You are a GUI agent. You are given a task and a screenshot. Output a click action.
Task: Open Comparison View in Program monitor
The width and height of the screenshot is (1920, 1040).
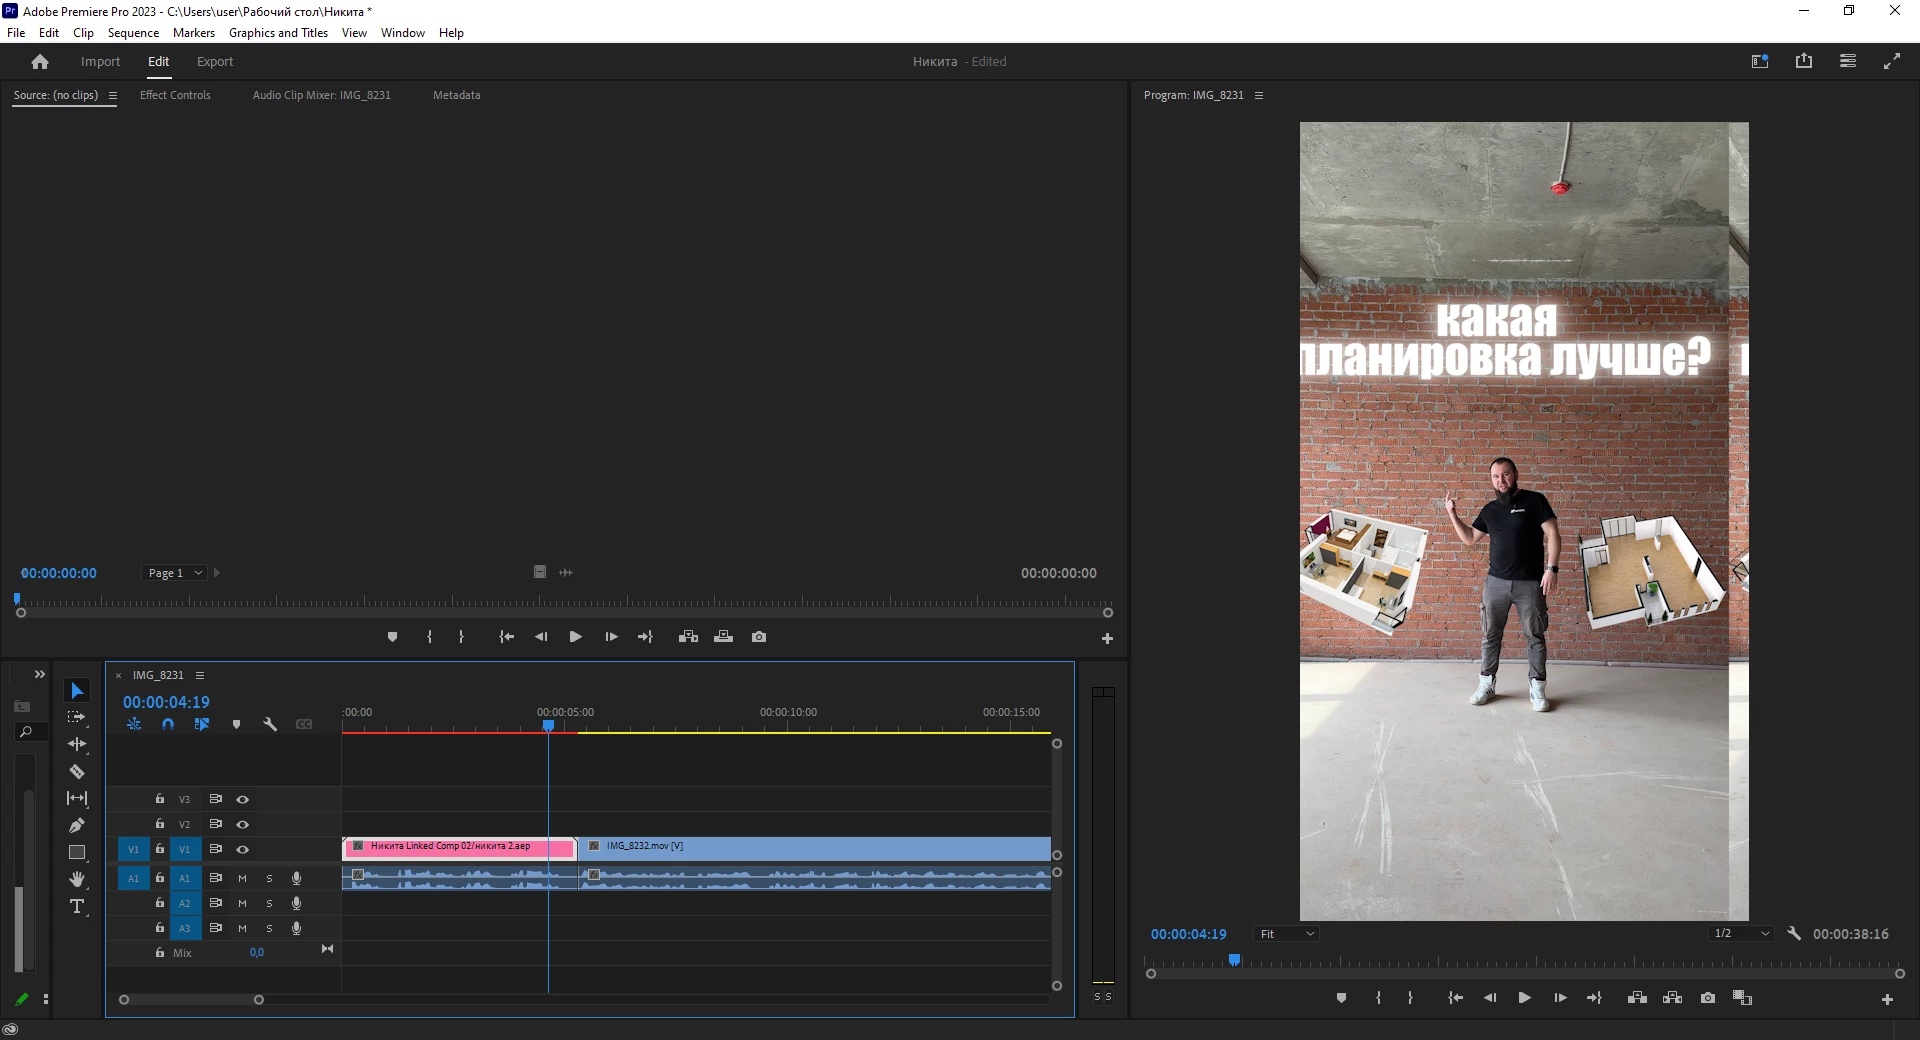point(1742,998)
